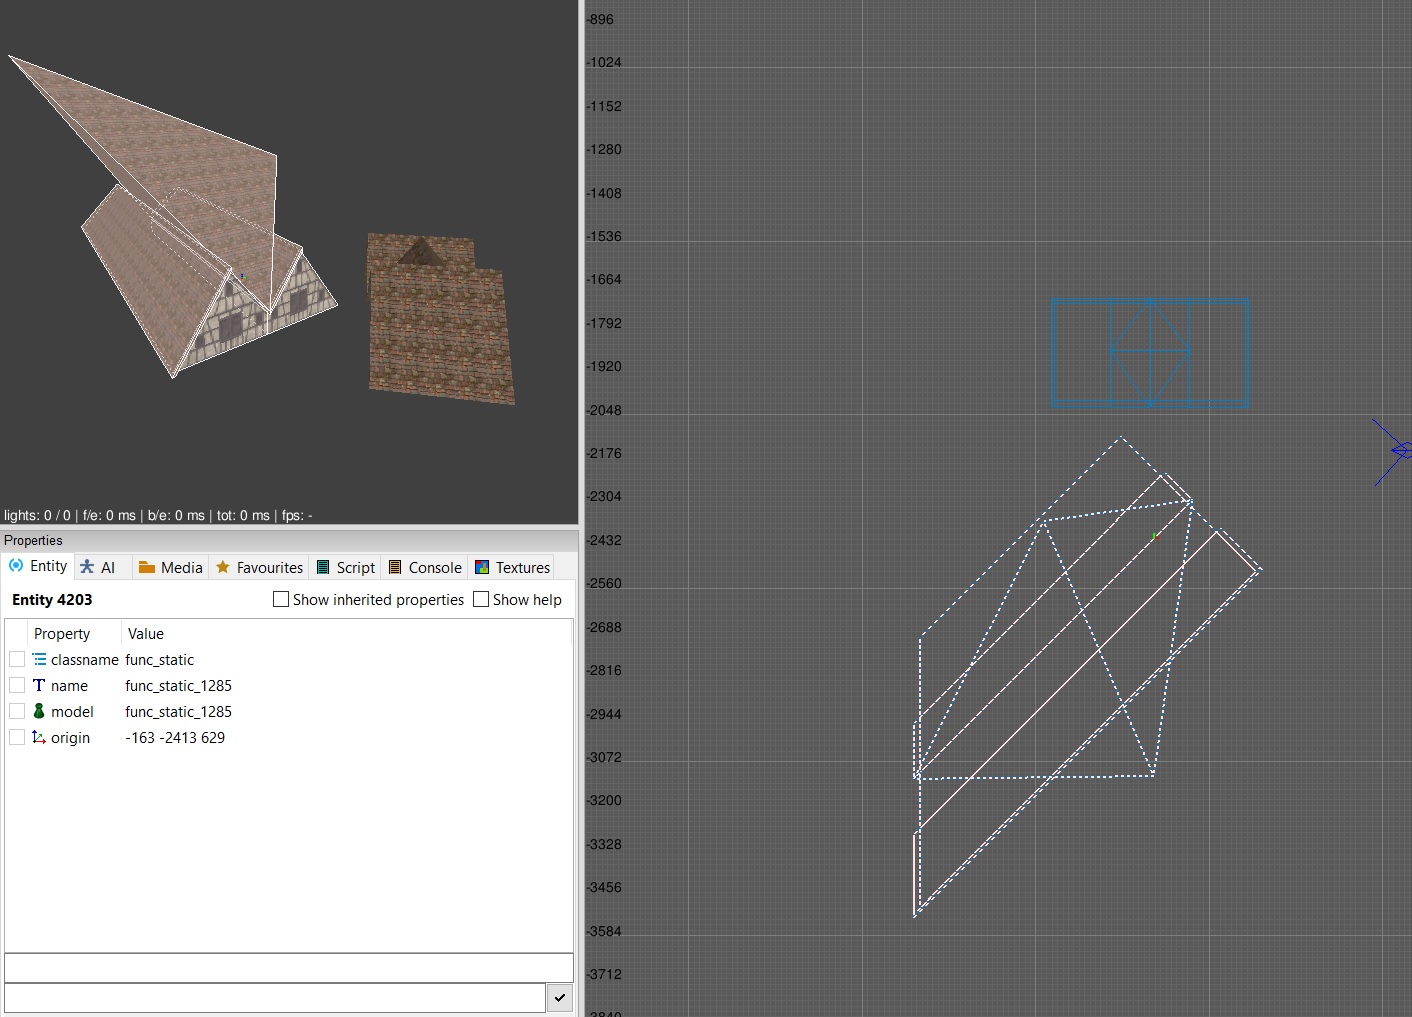The width and height of the screenshot is (1412, 1017).
Task: Open the Script tab
Action: [345, 567]
